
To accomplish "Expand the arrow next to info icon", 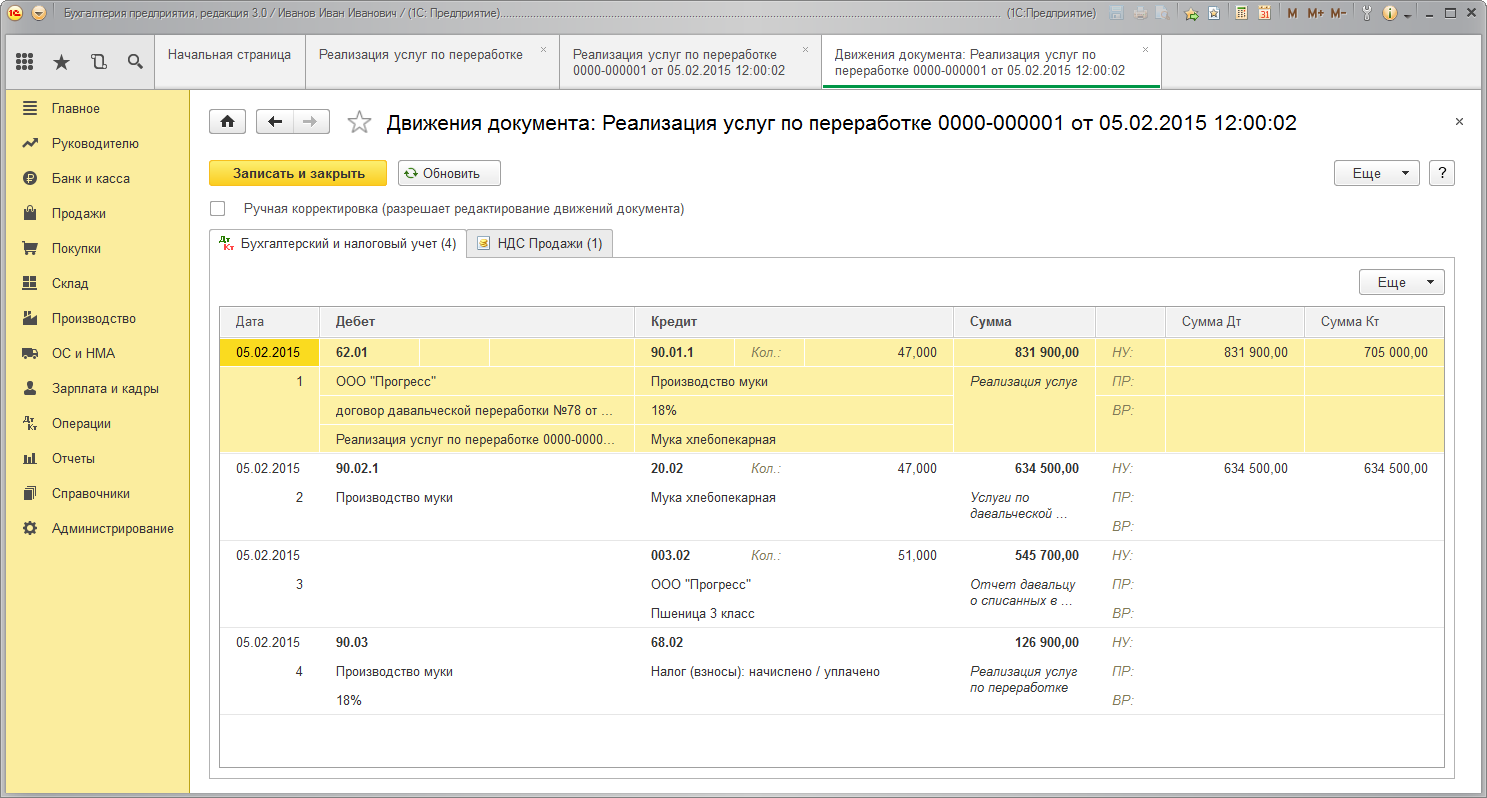I will [x=1407, y=15].
